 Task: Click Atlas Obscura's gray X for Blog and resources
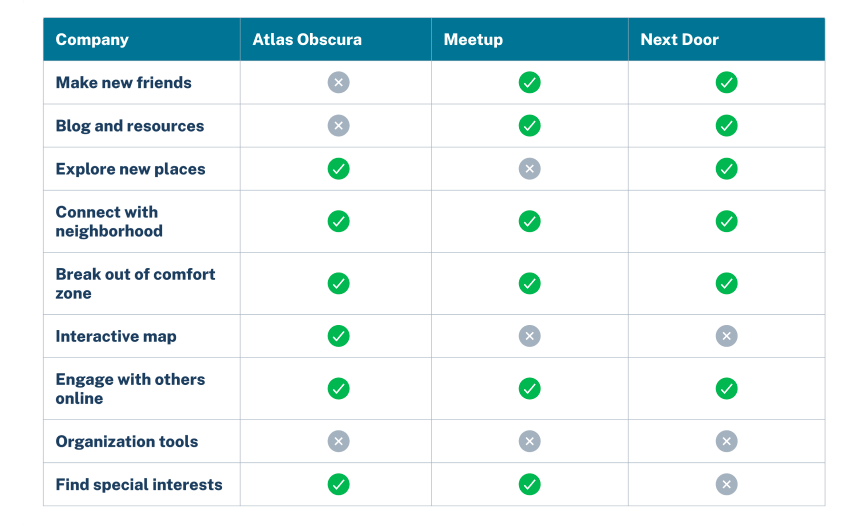[338, 125]
